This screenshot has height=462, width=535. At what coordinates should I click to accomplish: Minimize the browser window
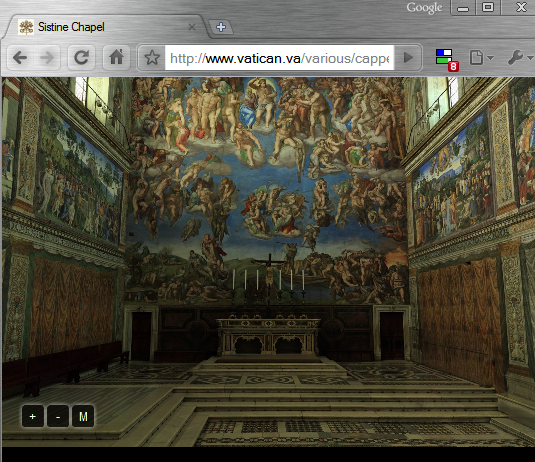click(x=463, y=8)
